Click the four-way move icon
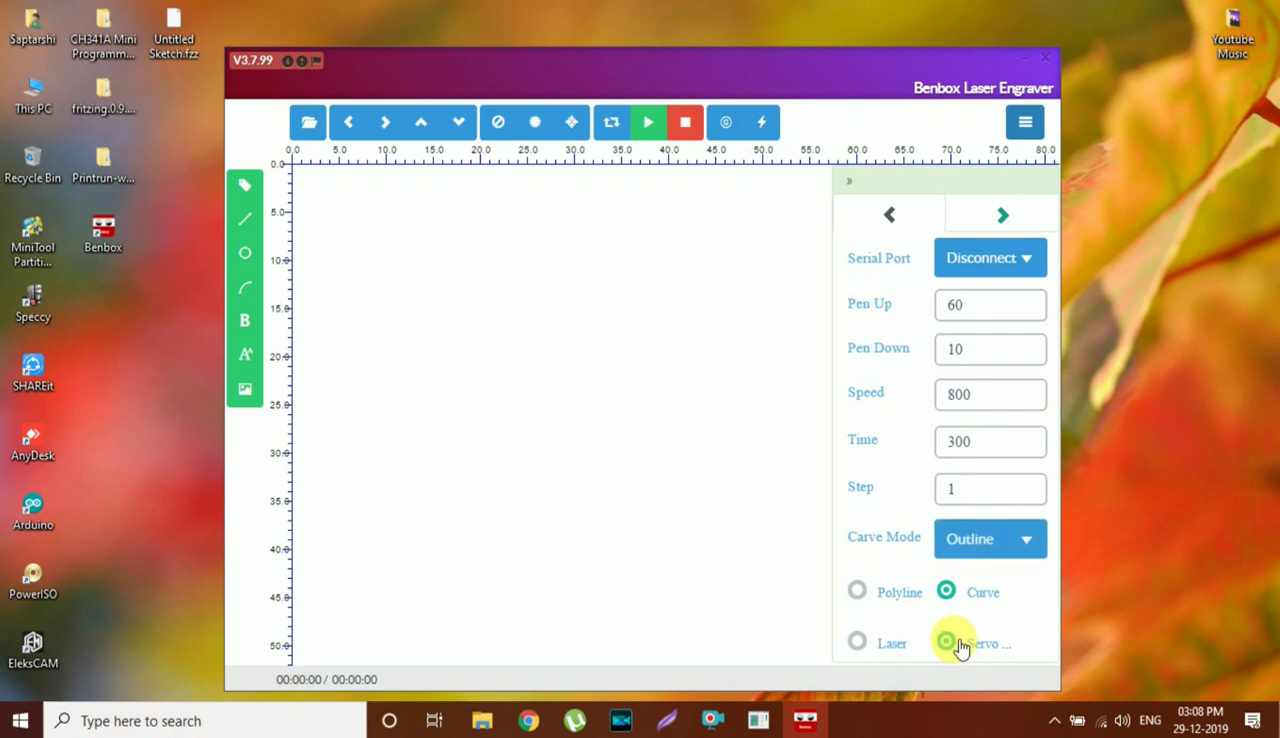 click(x=571, y=122)
